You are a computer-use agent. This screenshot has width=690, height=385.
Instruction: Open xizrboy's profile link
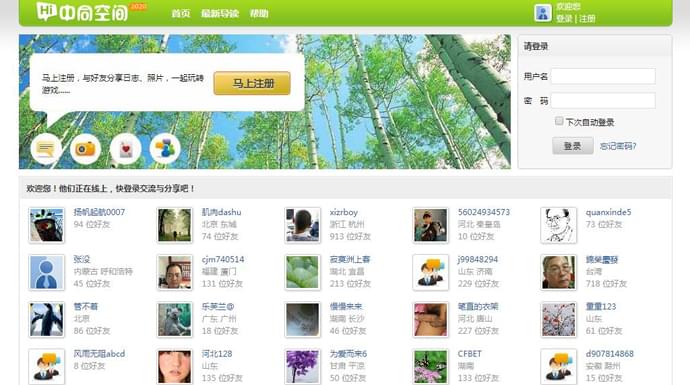click(x=344, y=212)
